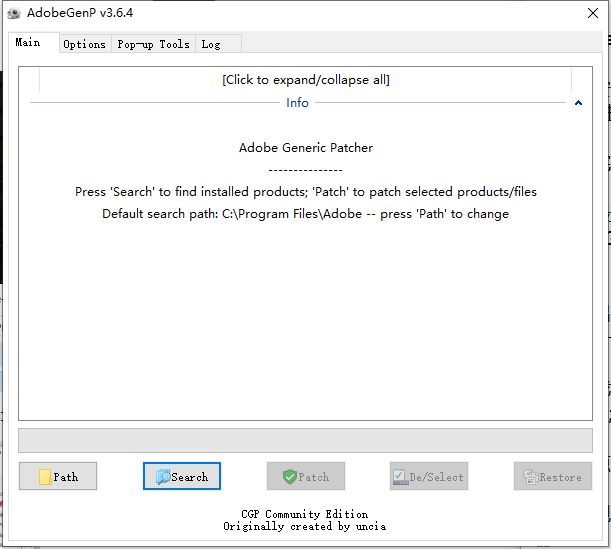Click the empty progress bar
611x549 pixels.
305,441
